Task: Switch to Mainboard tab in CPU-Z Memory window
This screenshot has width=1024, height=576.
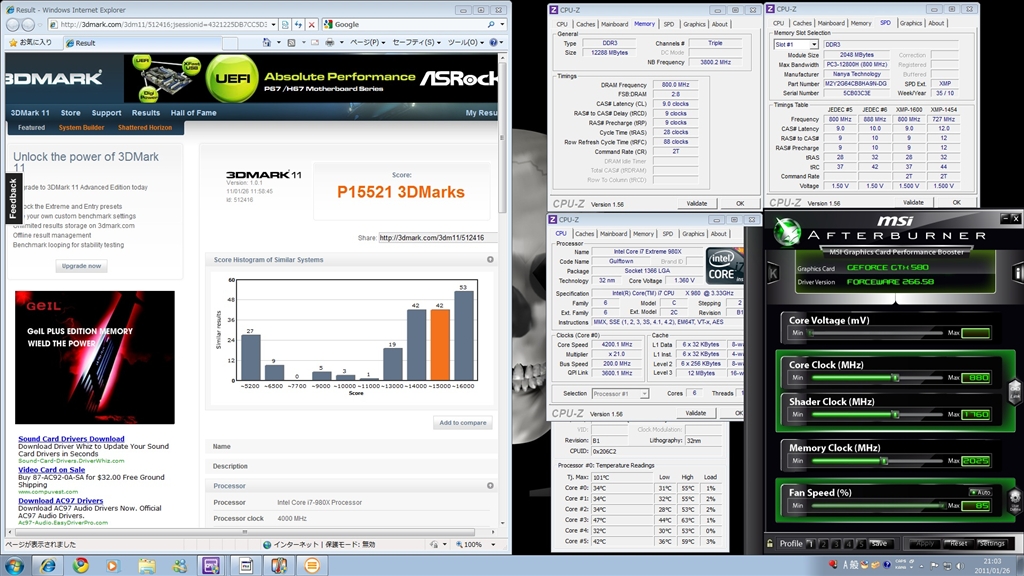Action: (x=614, y=24)
